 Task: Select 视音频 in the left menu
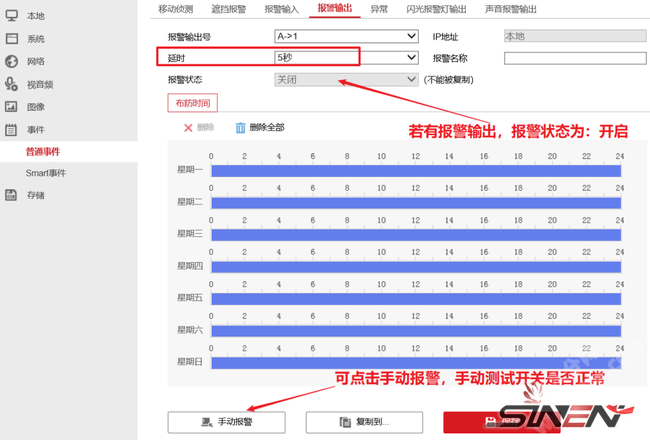[40, 85]
